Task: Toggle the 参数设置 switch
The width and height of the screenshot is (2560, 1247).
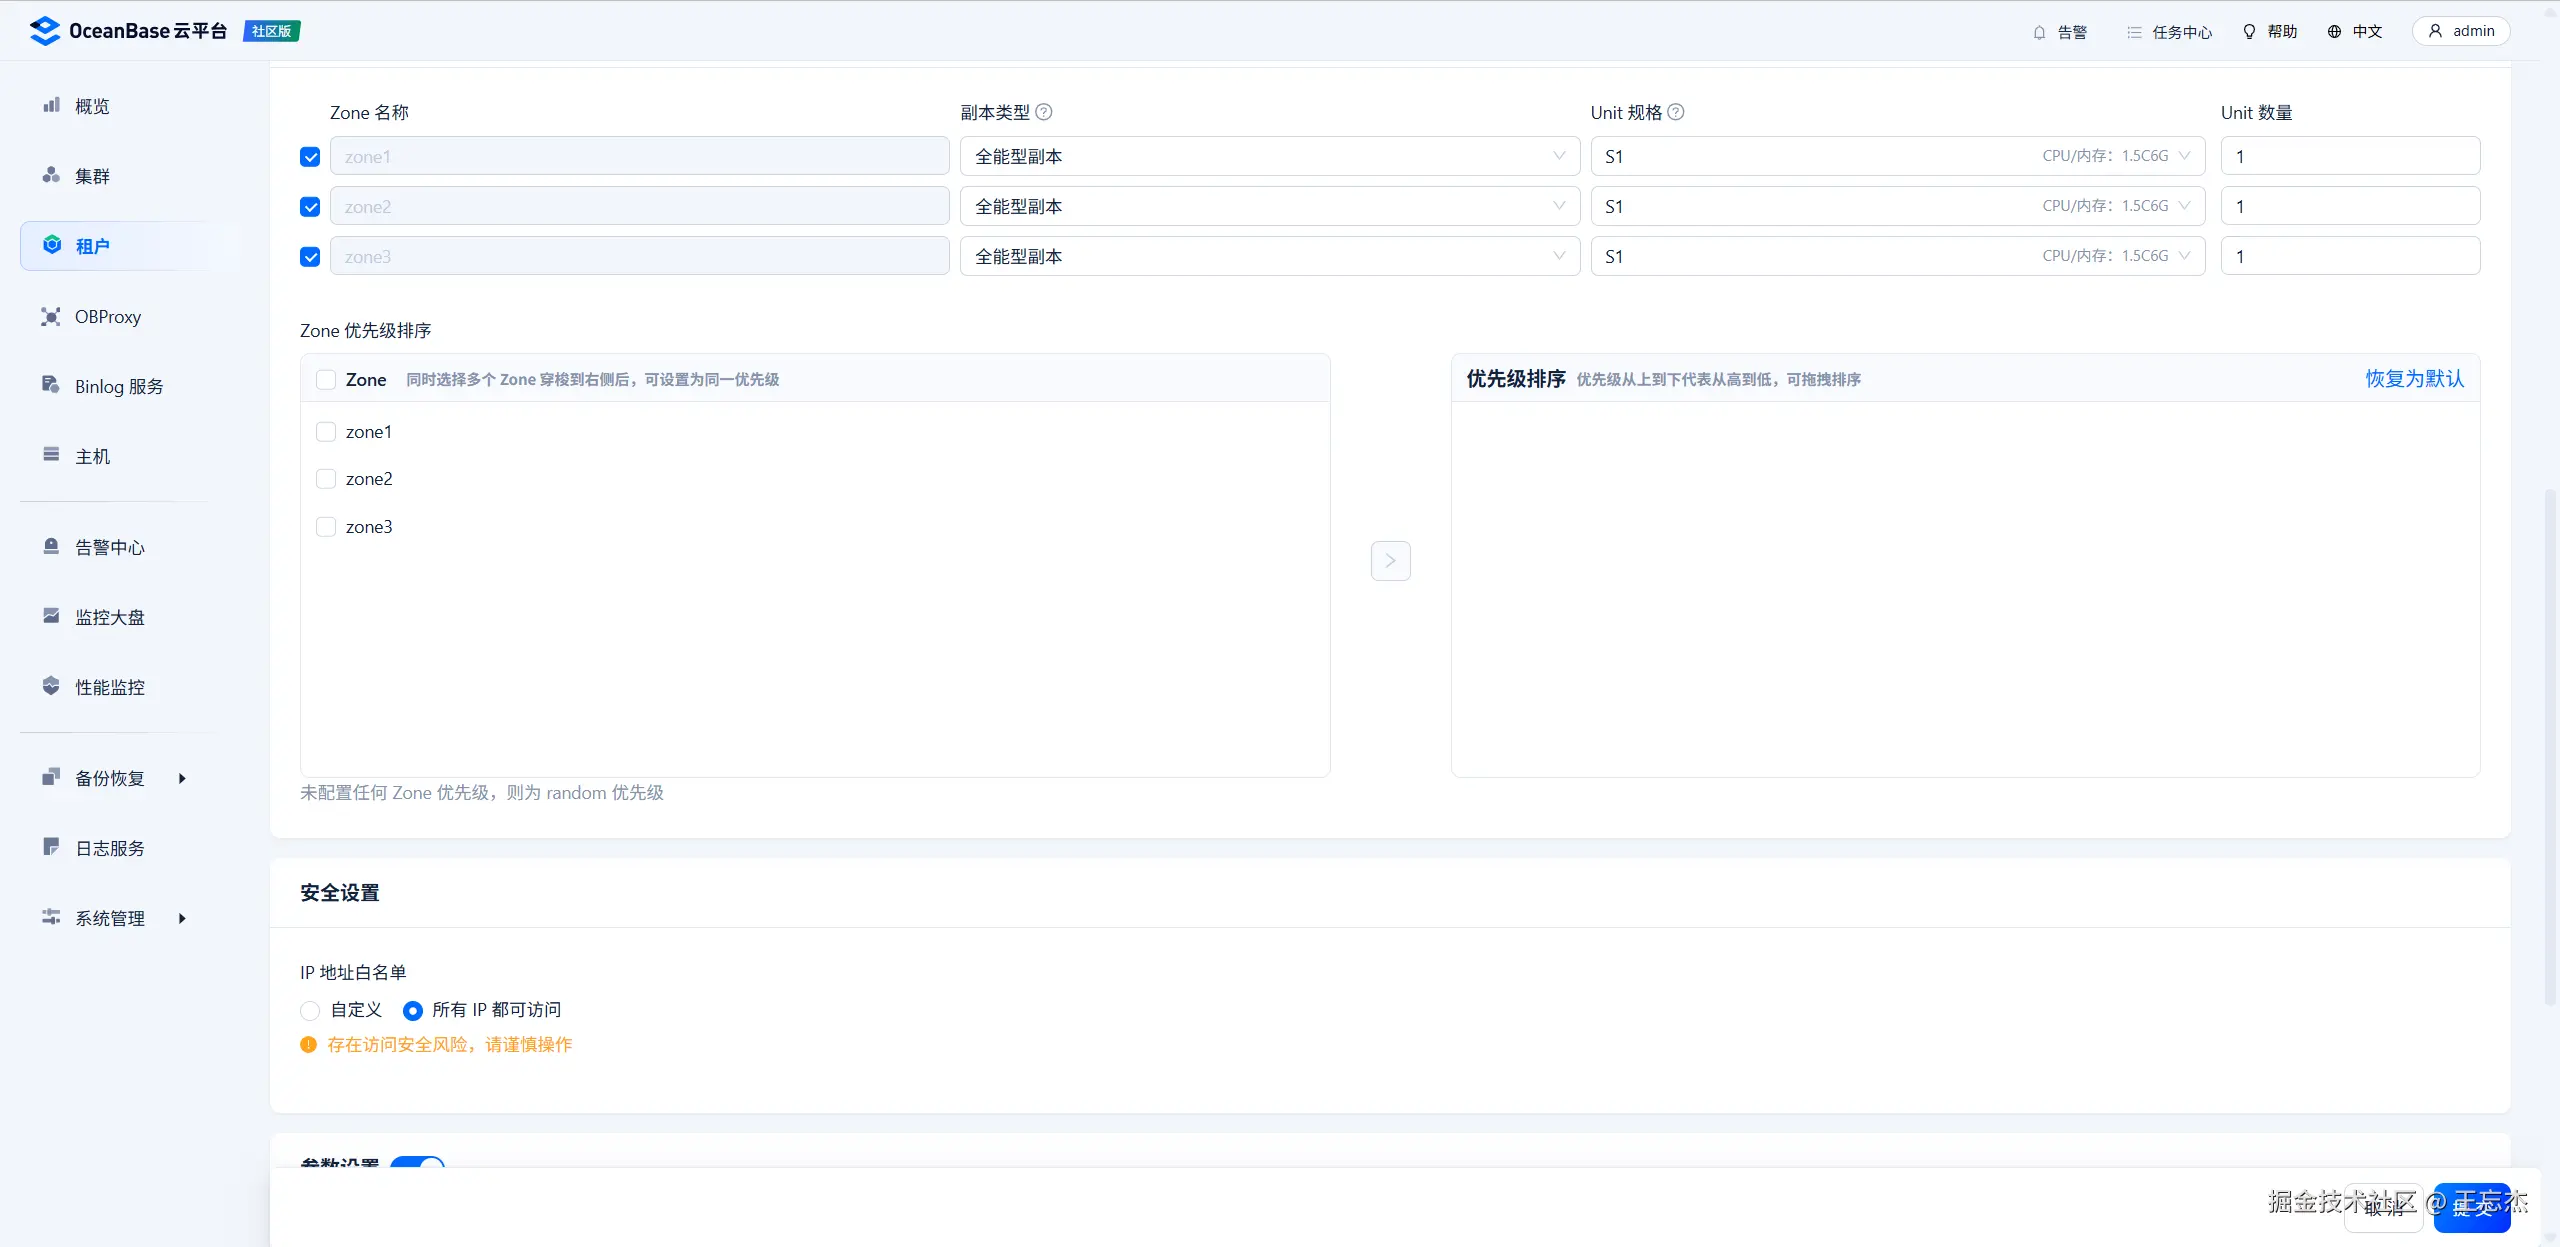Action: click(418, 1162)
